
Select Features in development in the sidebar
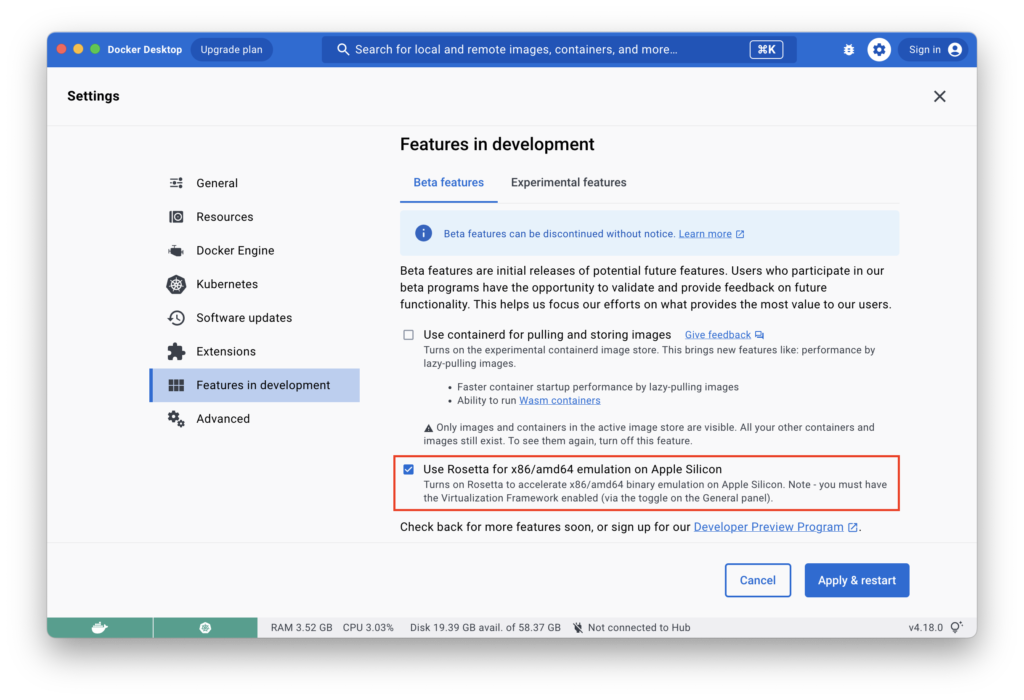click(x=255, y=385)
